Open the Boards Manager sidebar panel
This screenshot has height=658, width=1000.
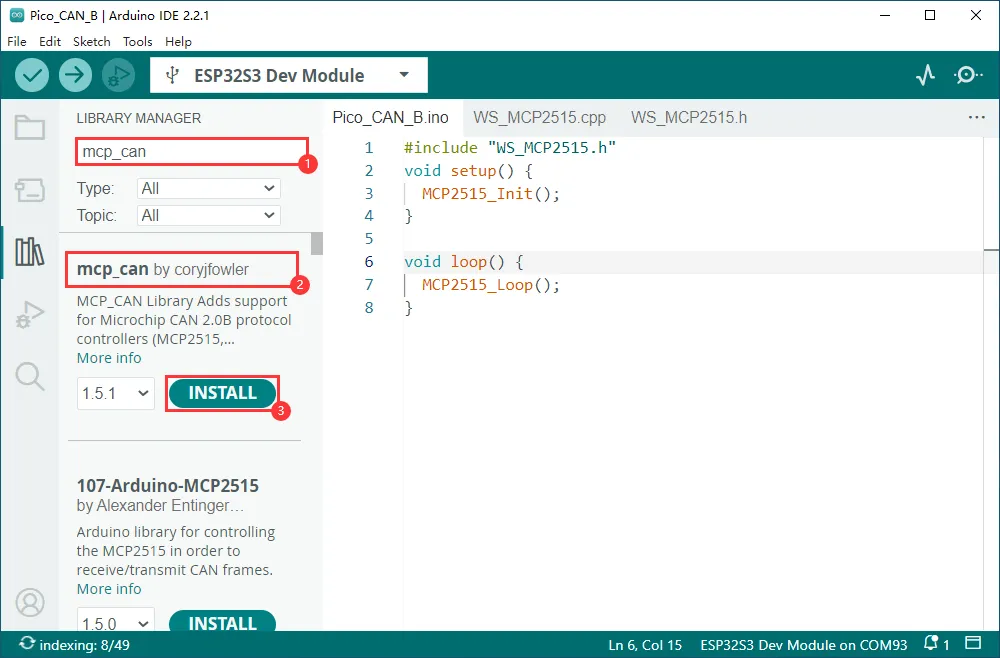click(30, 189)
